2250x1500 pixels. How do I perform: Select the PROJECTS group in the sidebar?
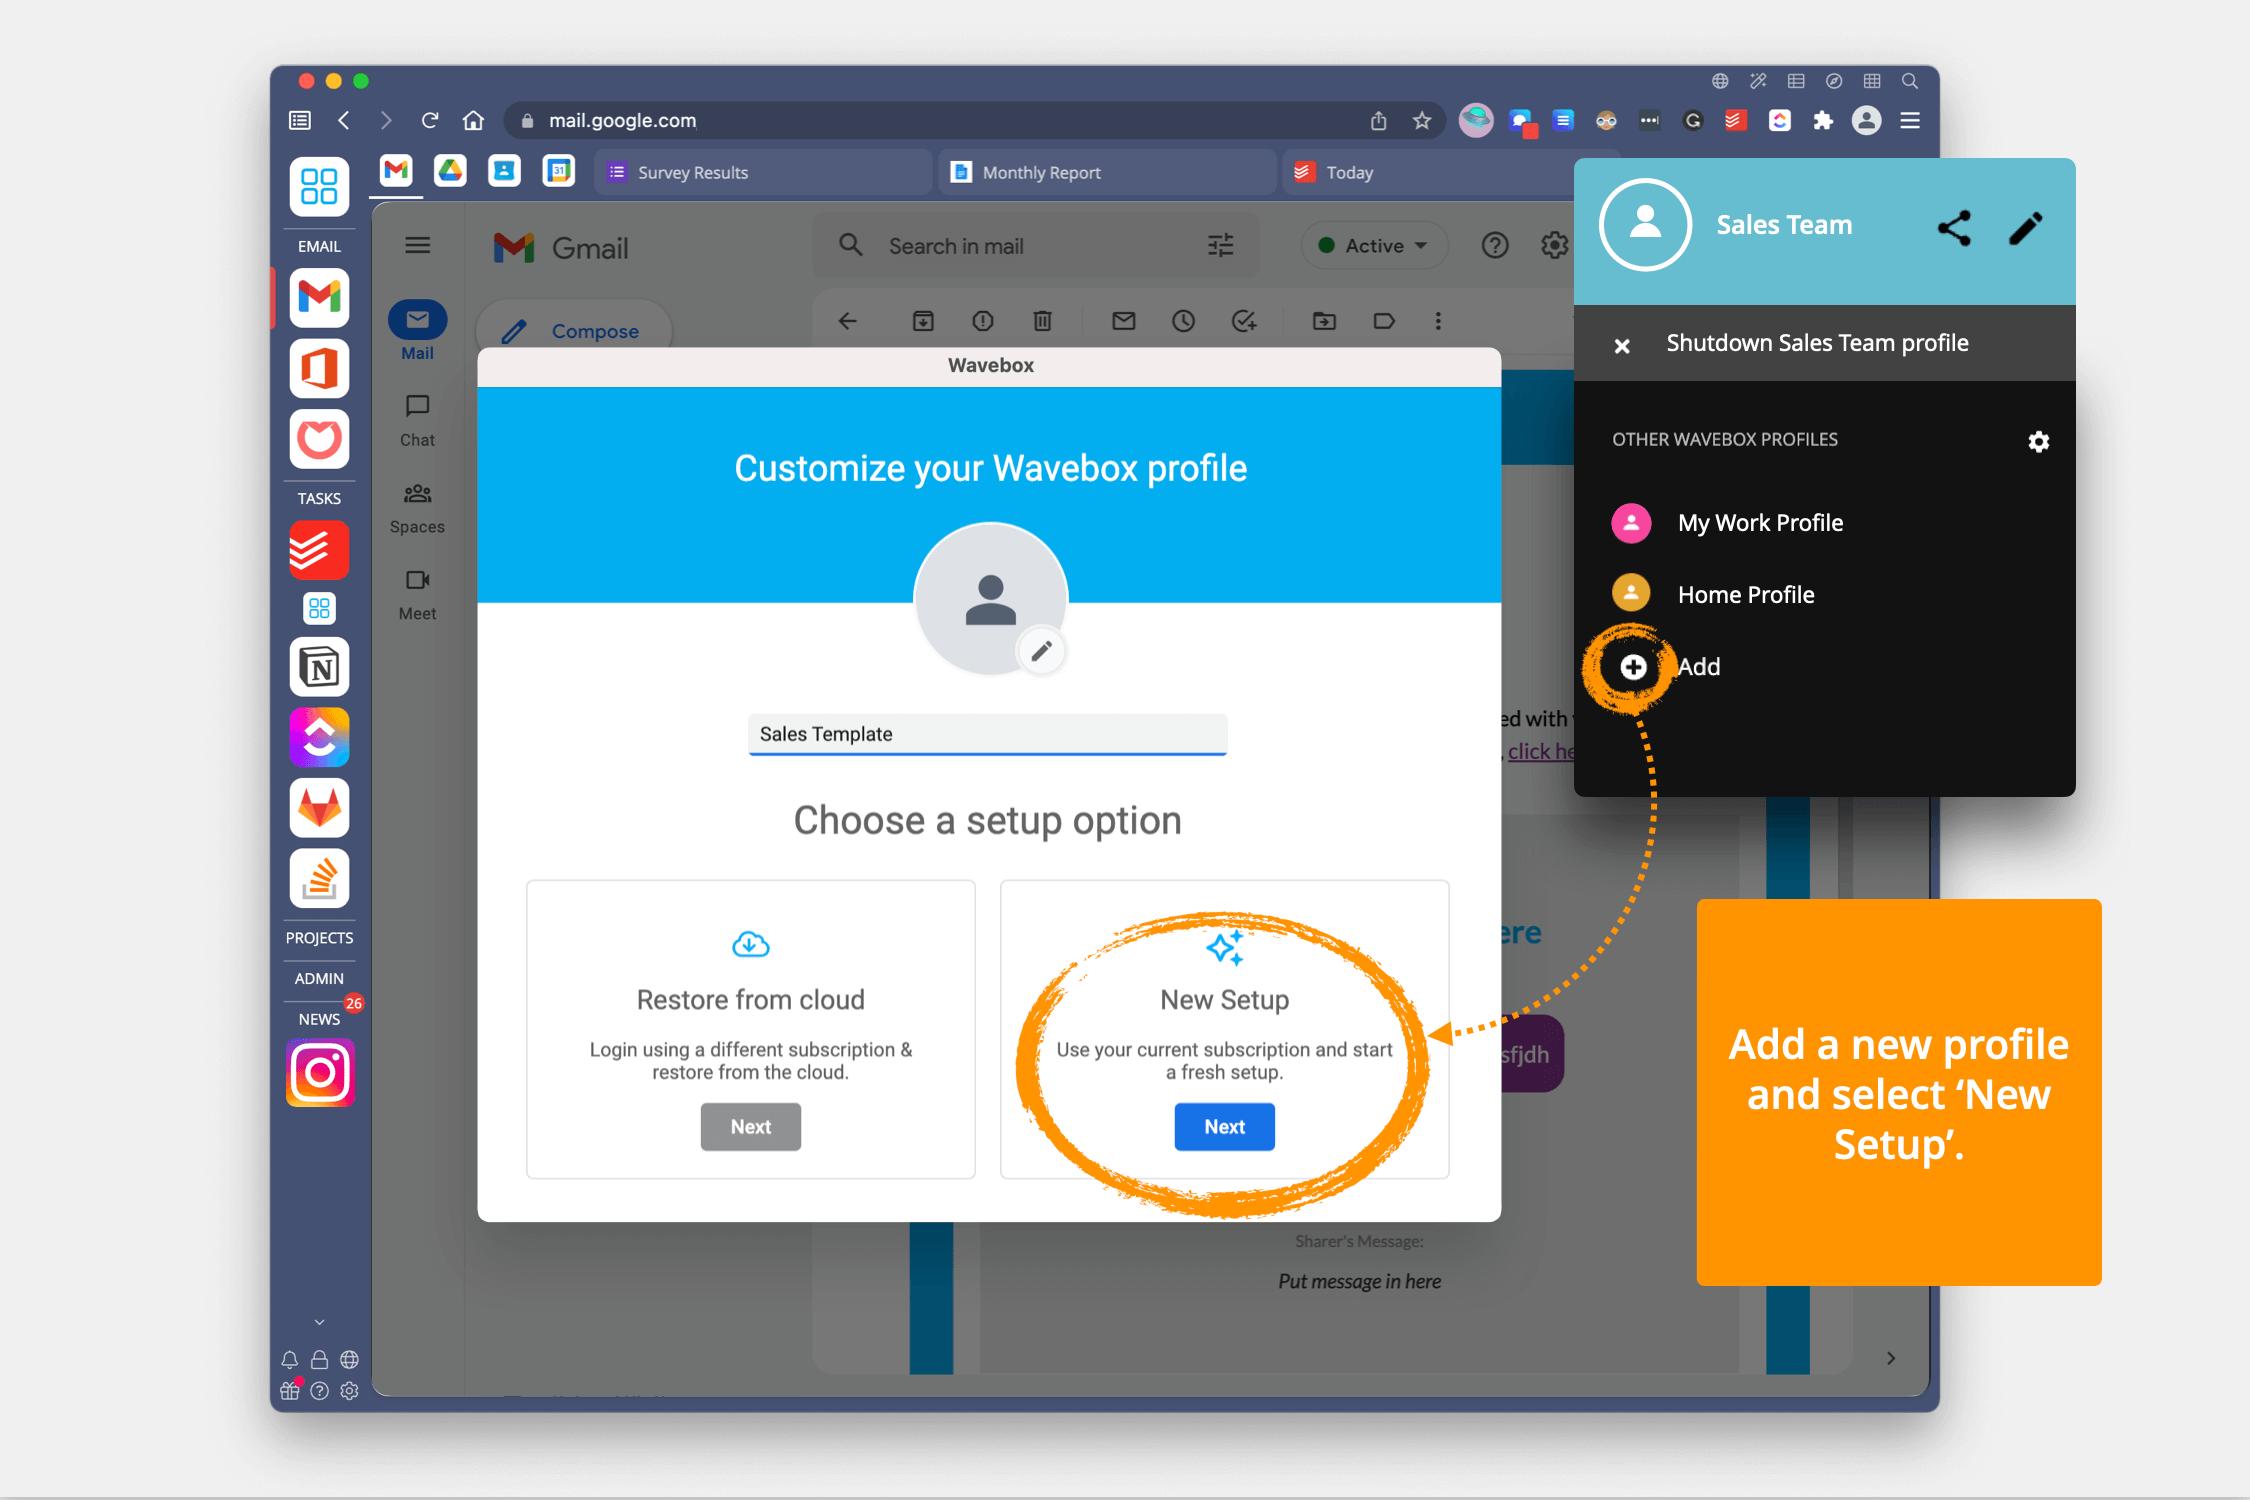[319, 938]
